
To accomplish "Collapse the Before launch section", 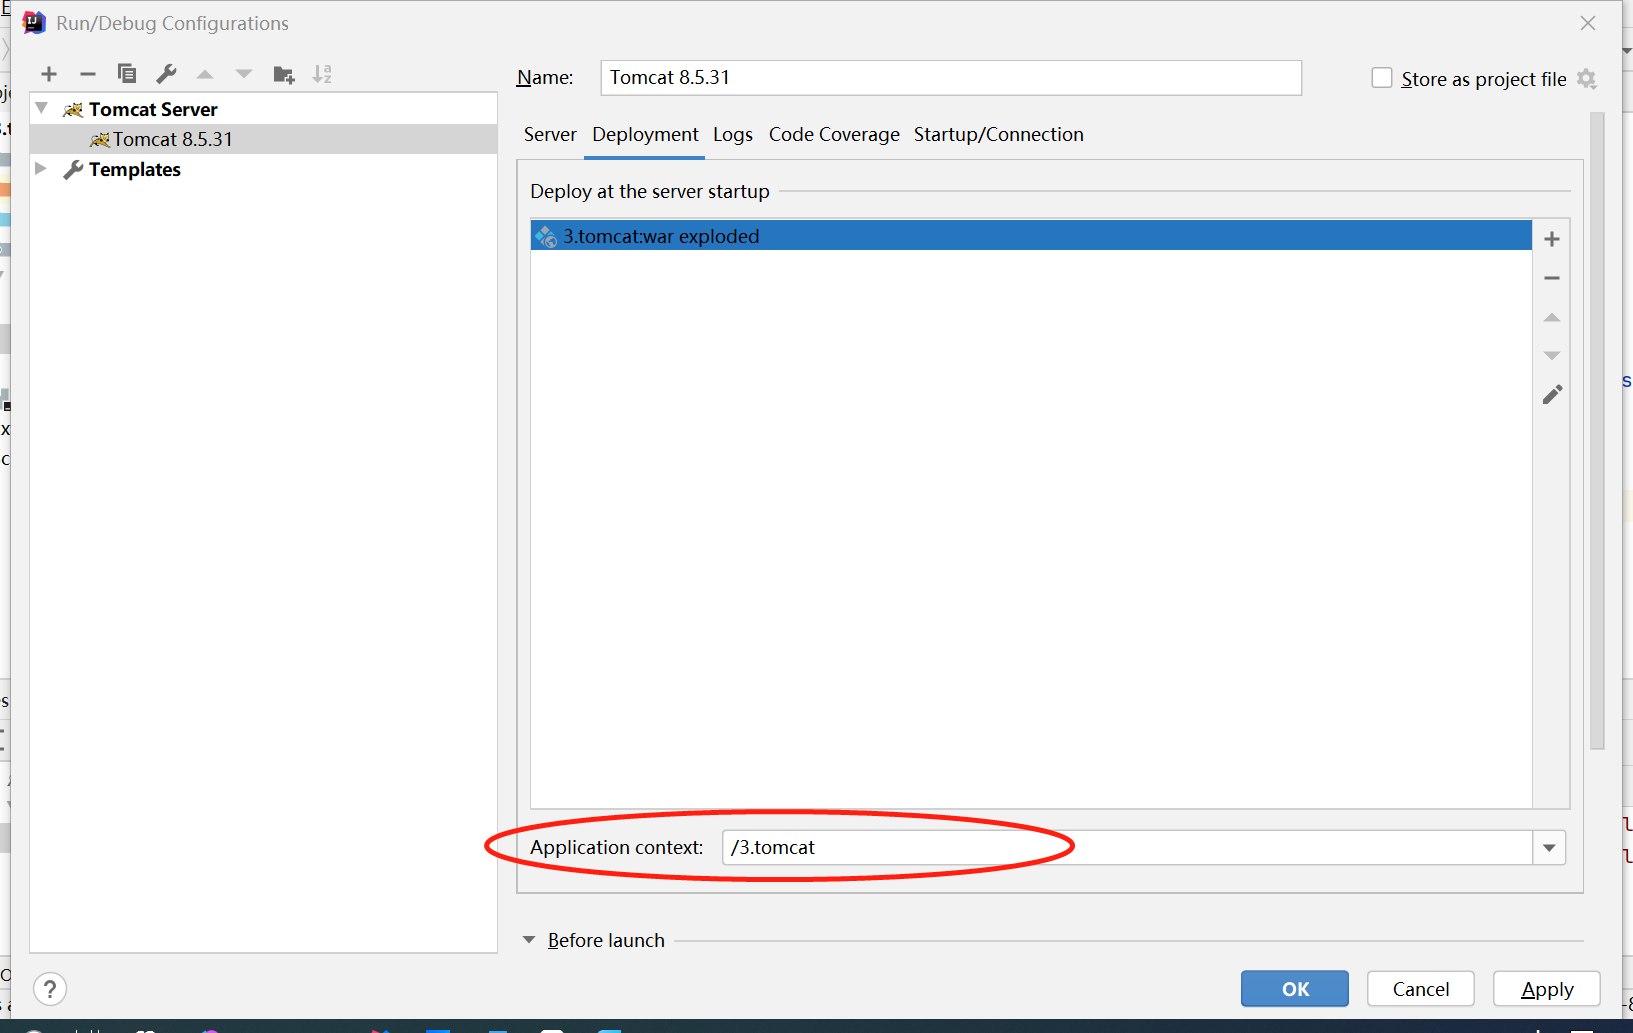I will [x=529, y=940].
